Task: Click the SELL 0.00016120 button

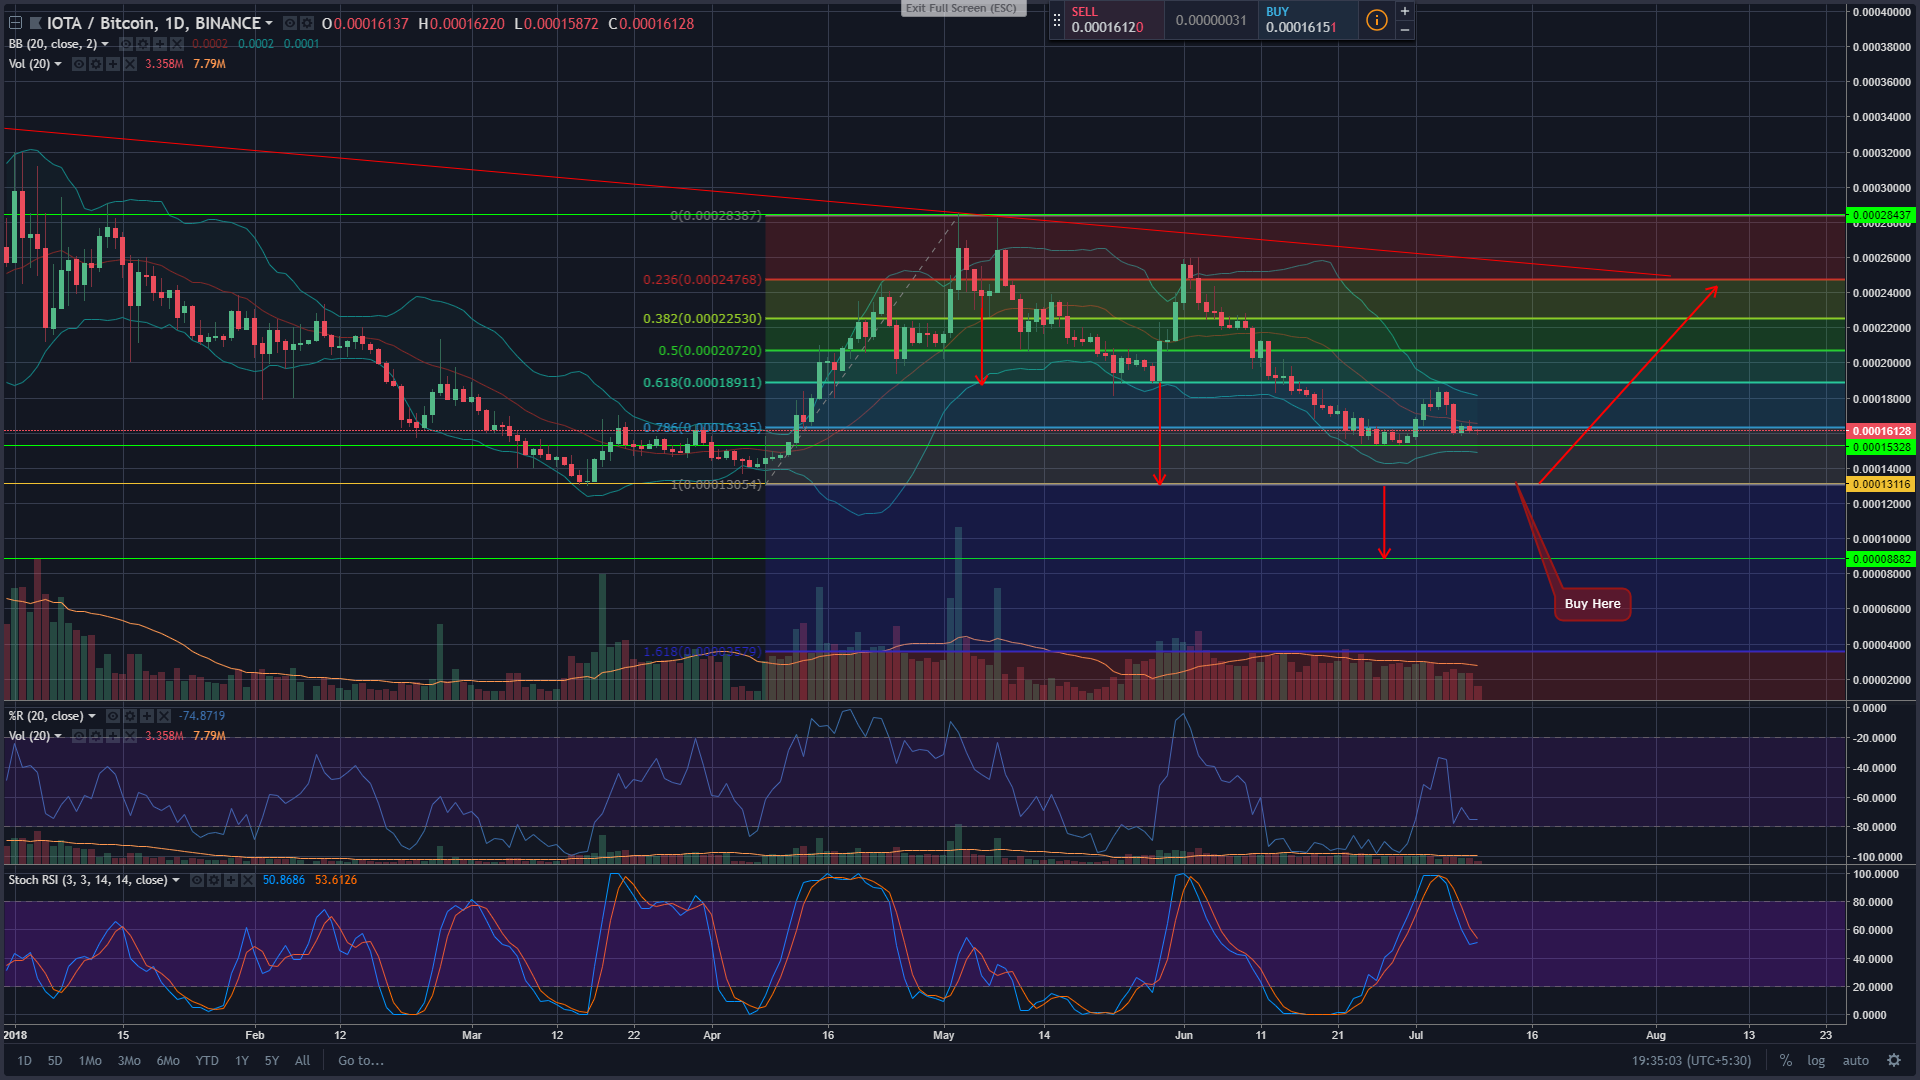Action: [1114, 20]
